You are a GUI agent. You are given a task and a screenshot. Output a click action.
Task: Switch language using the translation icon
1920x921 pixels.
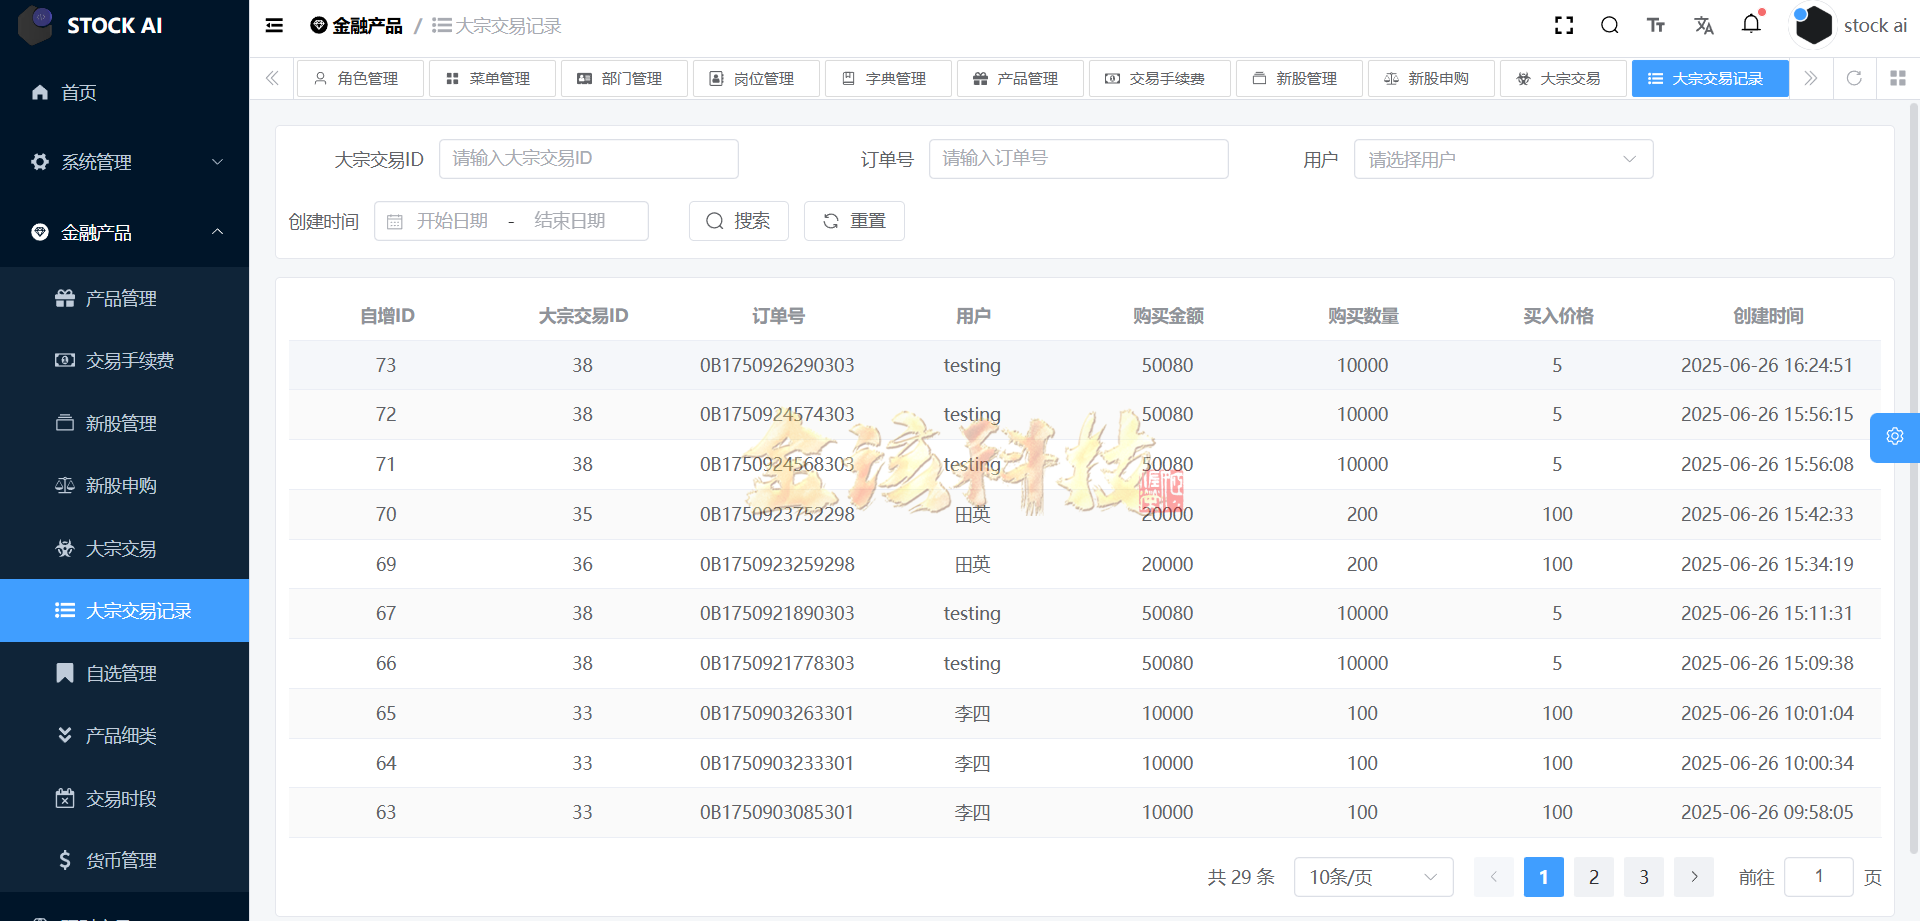1704,25
